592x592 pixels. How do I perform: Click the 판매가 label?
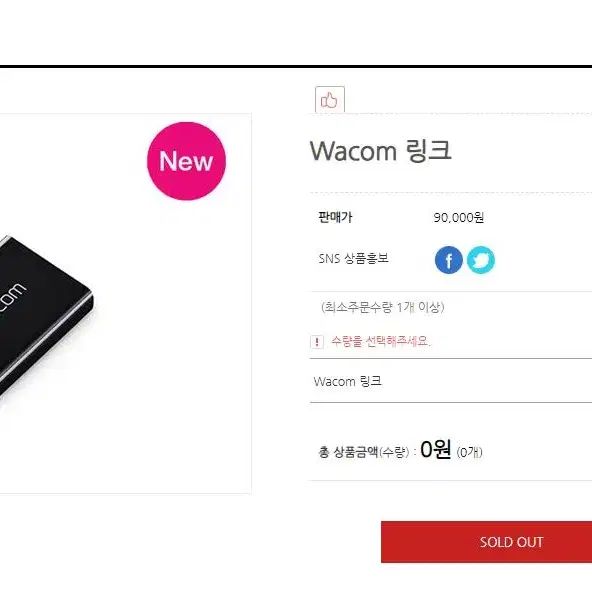point(335,217)
